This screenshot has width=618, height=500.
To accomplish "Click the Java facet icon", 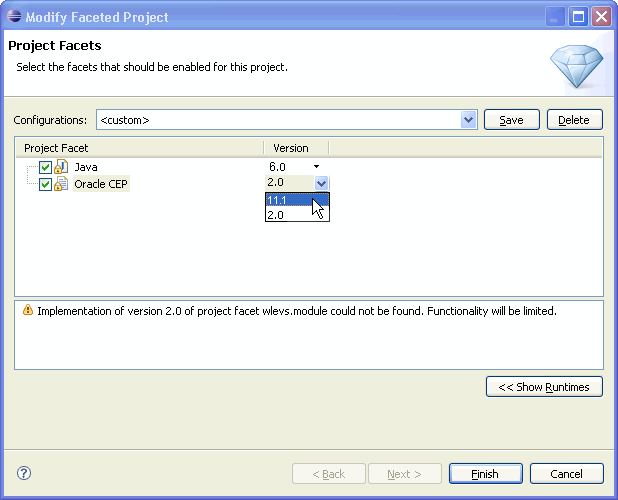I will [x=60, y=167].
